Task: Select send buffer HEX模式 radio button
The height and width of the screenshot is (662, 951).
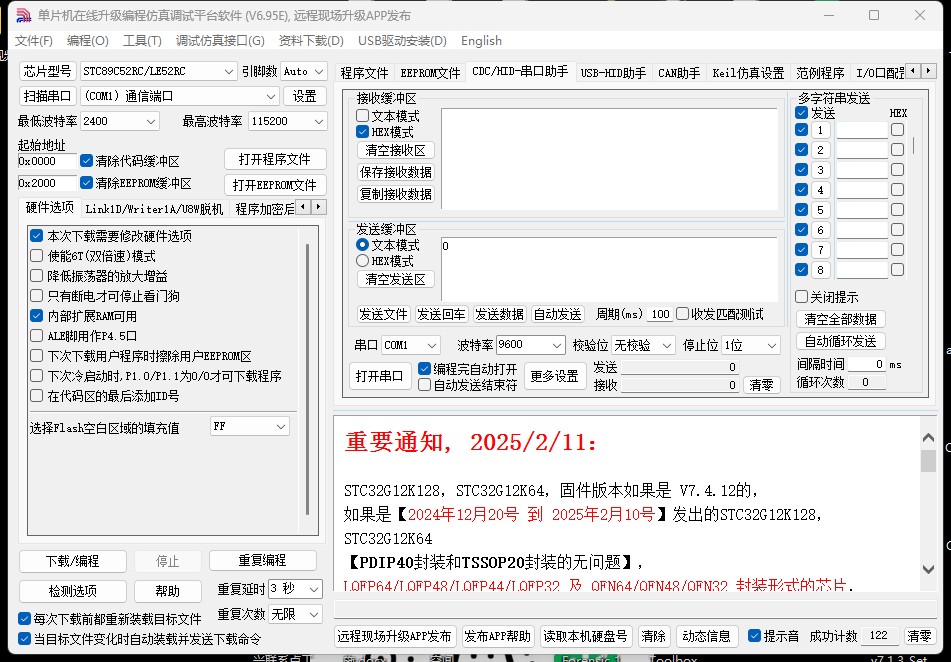Action: coord(363,261)
